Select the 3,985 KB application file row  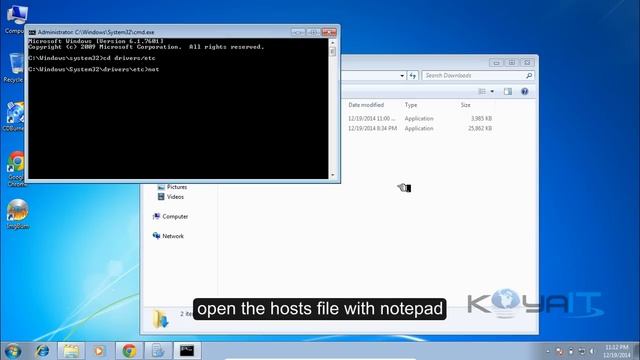point(420,118)
